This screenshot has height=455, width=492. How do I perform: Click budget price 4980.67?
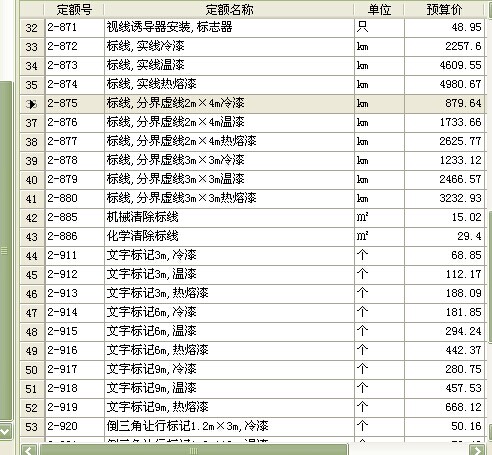(444, 85)
